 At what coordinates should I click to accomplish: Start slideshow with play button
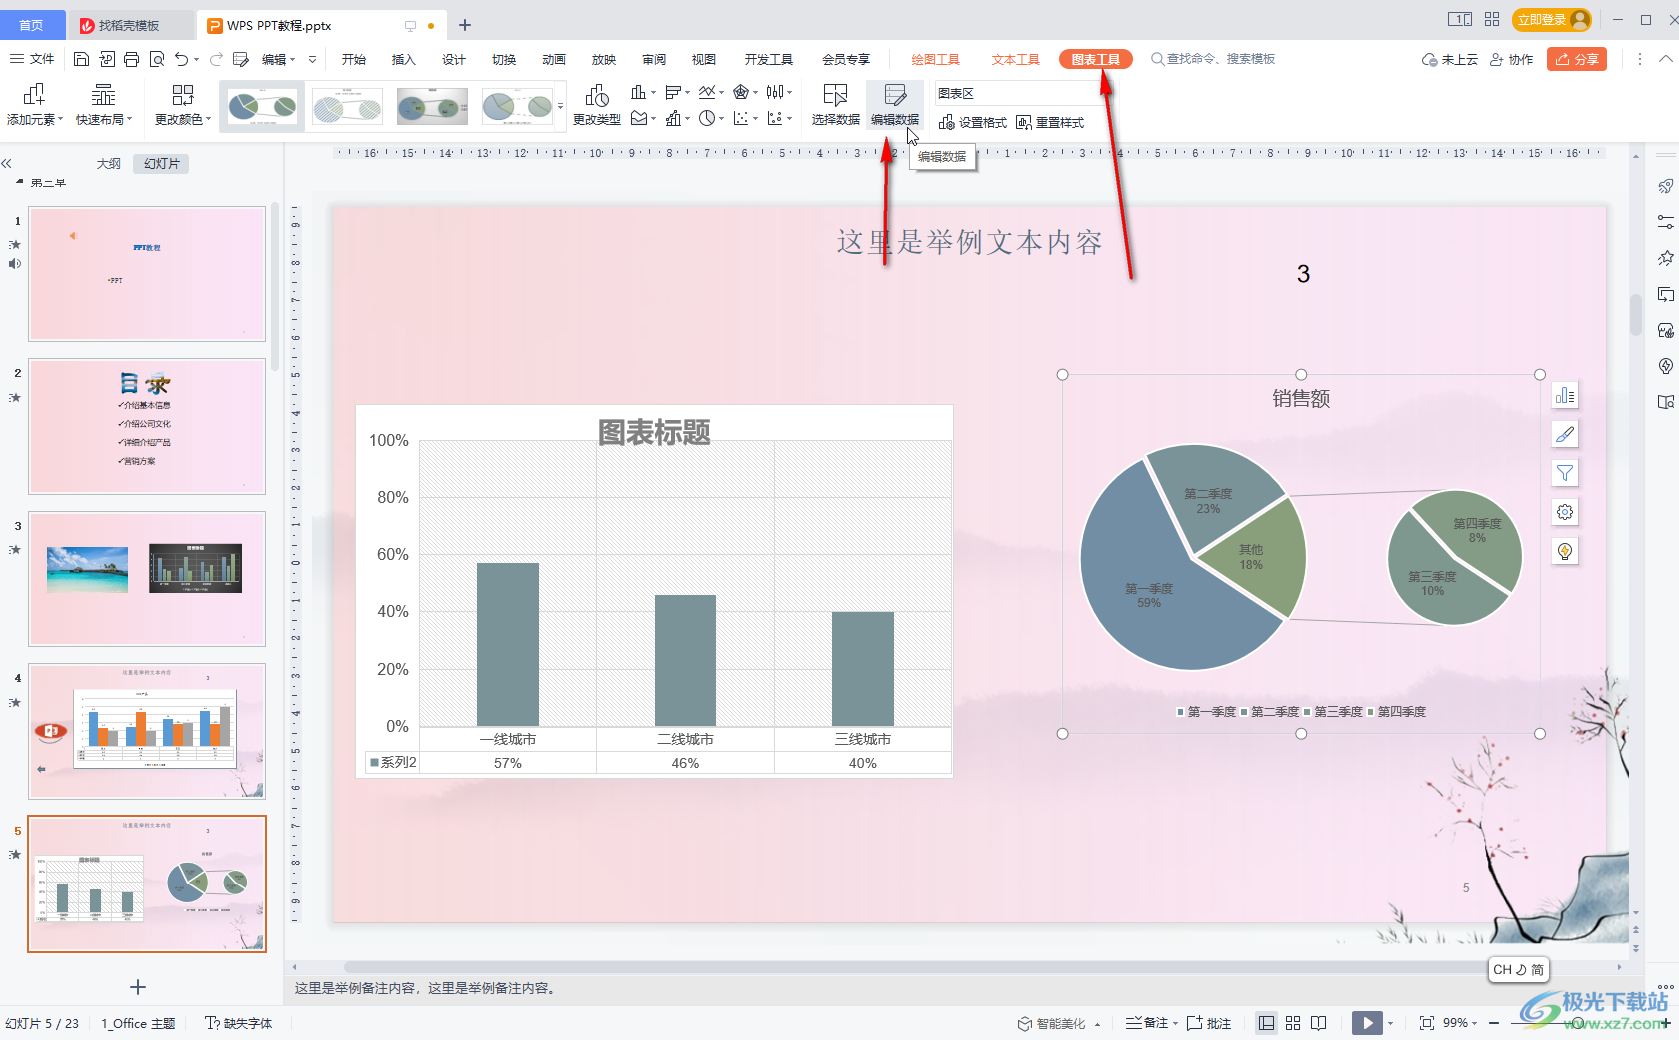(x=1367, y=1023)
